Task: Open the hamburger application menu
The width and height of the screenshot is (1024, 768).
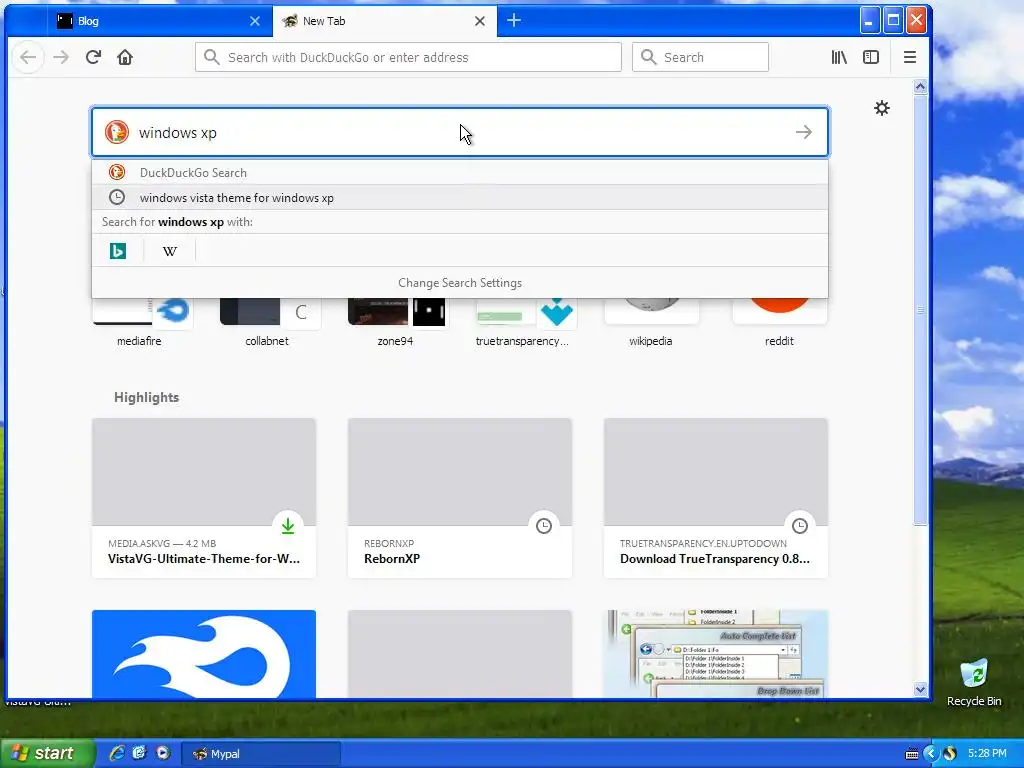Action: click(x=910, y=57)
